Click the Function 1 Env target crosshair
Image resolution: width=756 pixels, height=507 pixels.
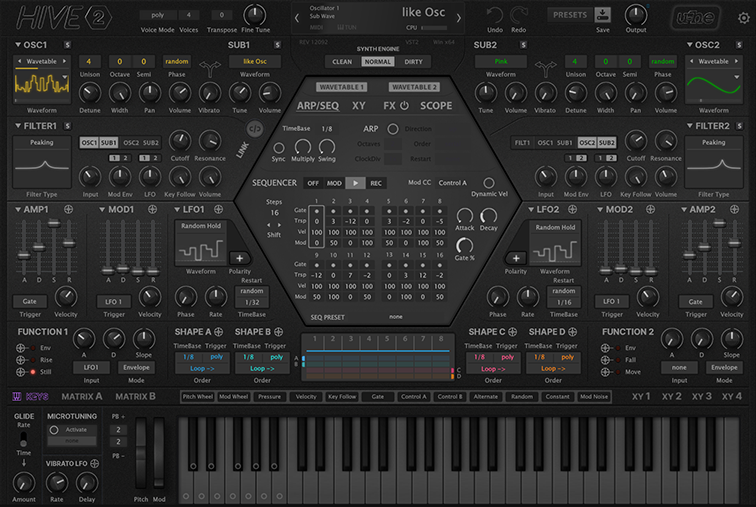[x=21, y=347]
